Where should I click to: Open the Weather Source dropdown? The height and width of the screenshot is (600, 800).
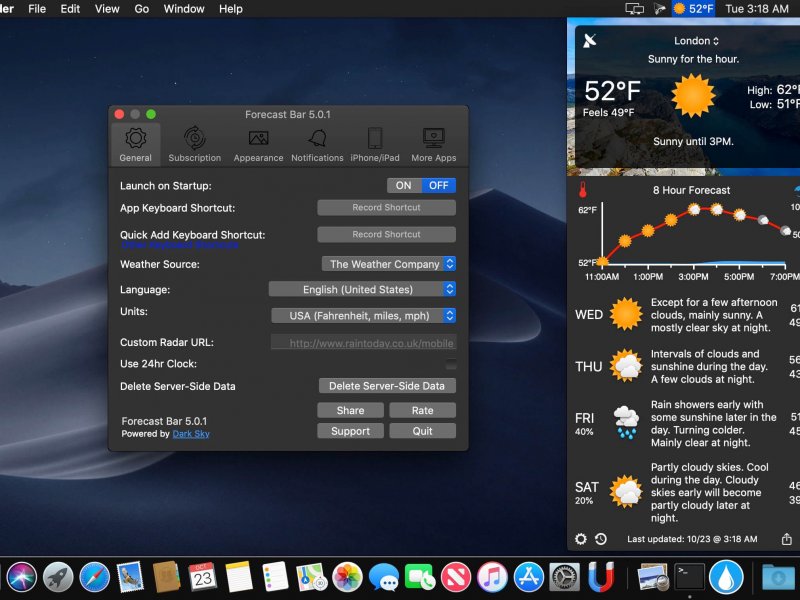coord(388,264)
